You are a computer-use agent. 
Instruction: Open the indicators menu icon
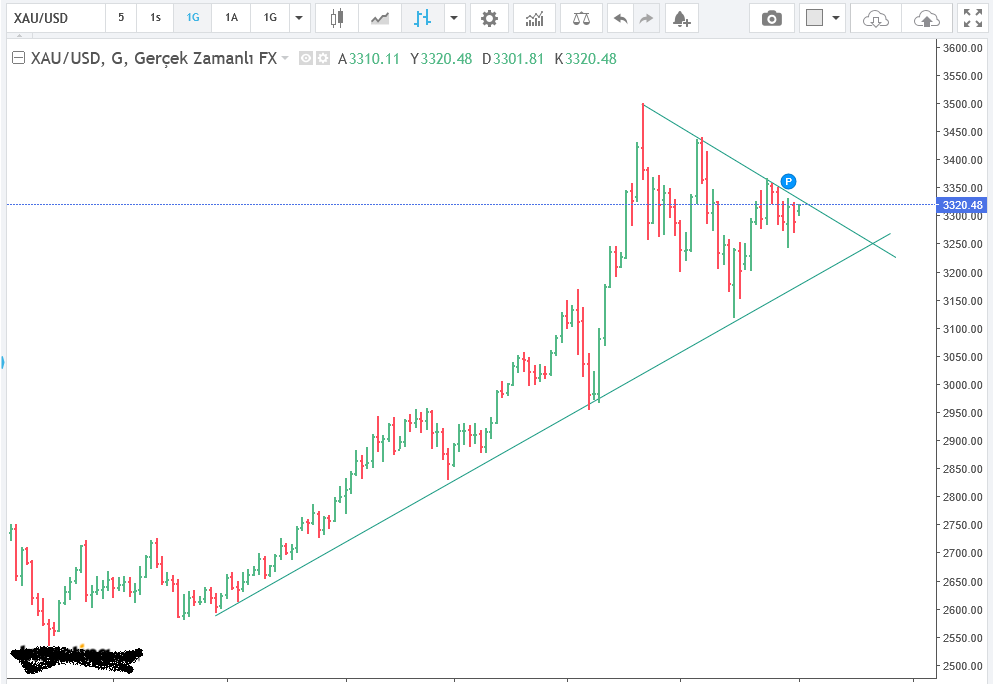tap(535, 18)
